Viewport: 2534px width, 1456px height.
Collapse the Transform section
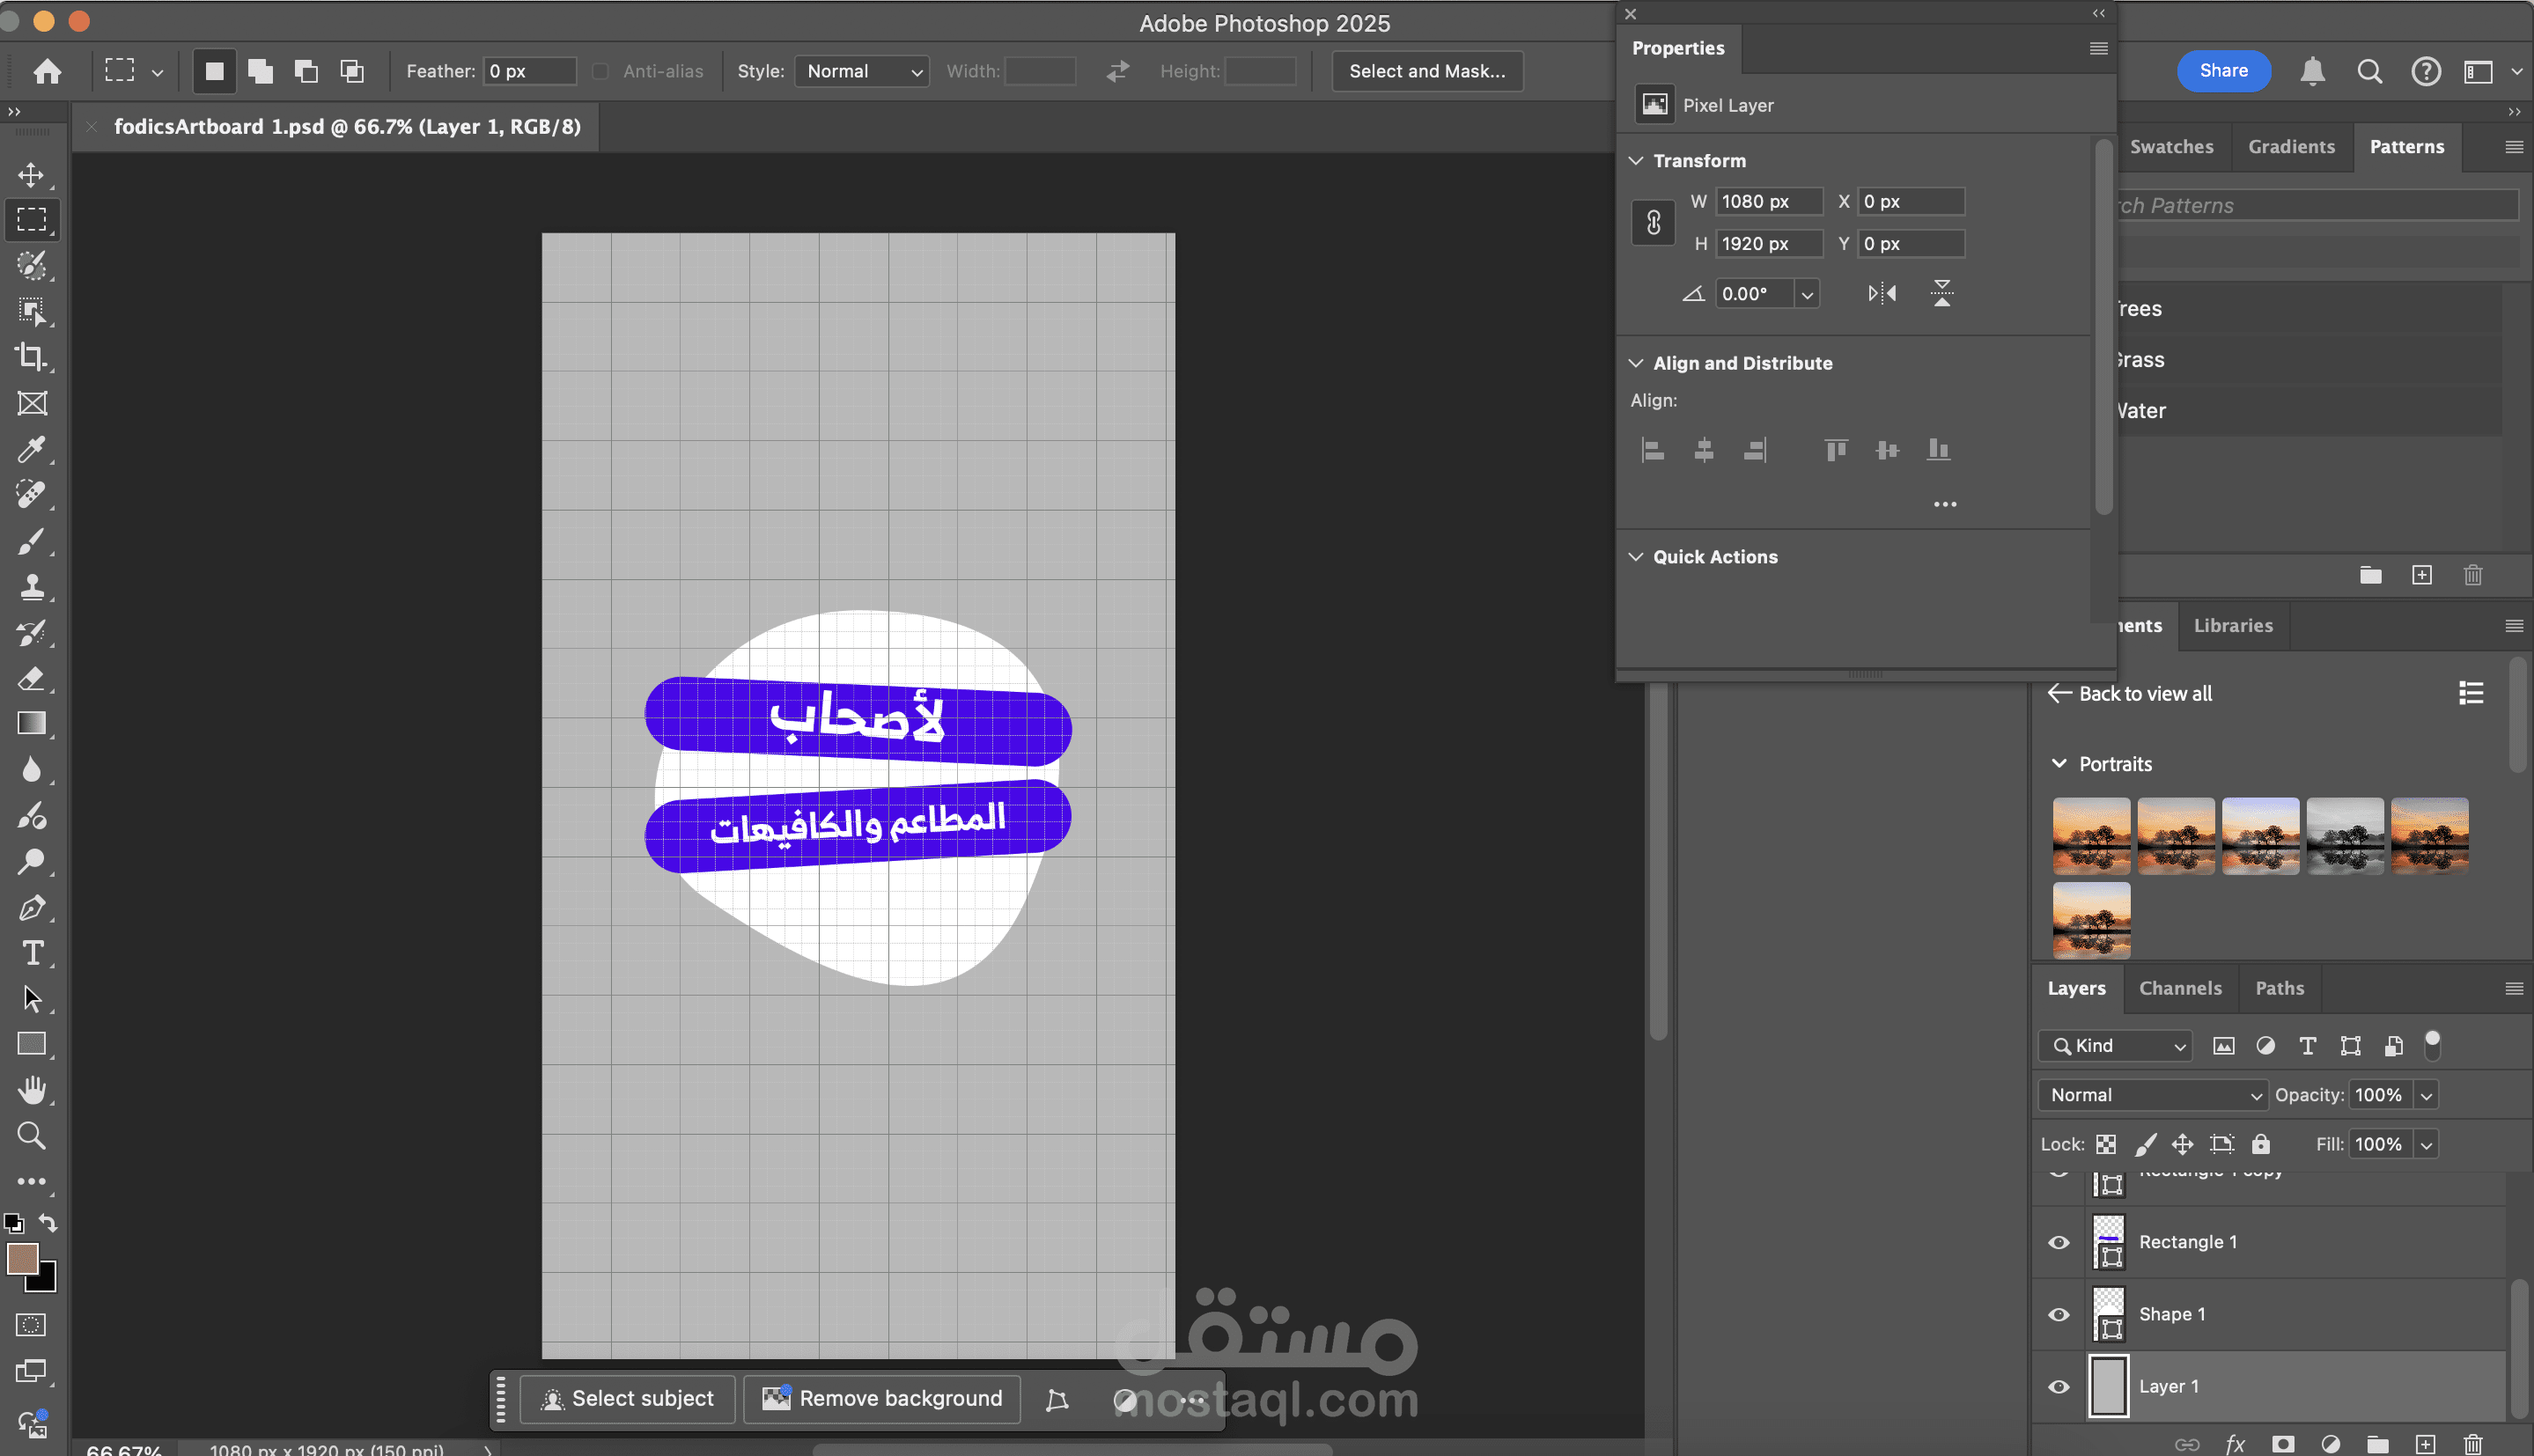coord(1636,161)
